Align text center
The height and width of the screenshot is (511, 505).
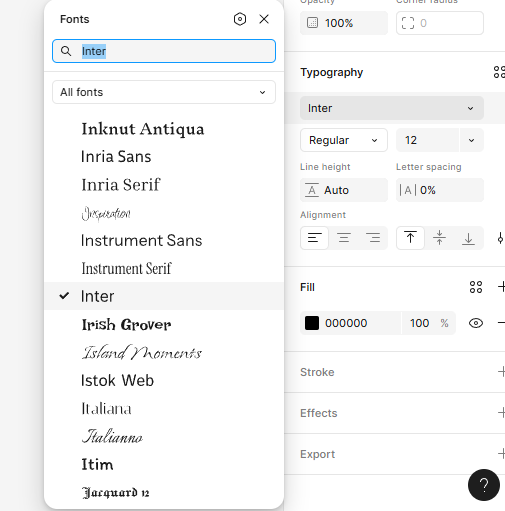(x=344, y=238)
